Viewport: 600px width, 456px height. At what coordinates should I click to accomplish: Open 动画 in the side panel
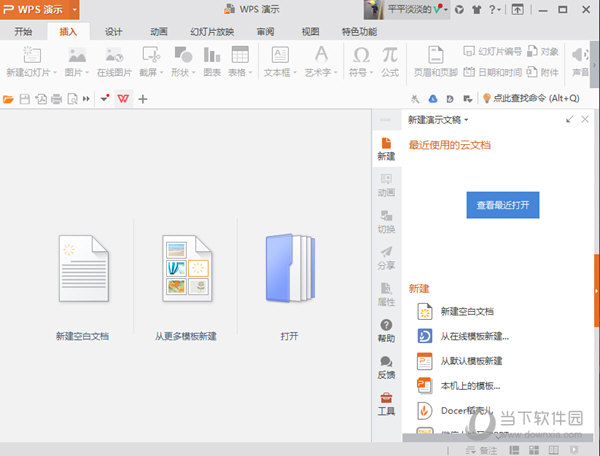coord(386,186)
